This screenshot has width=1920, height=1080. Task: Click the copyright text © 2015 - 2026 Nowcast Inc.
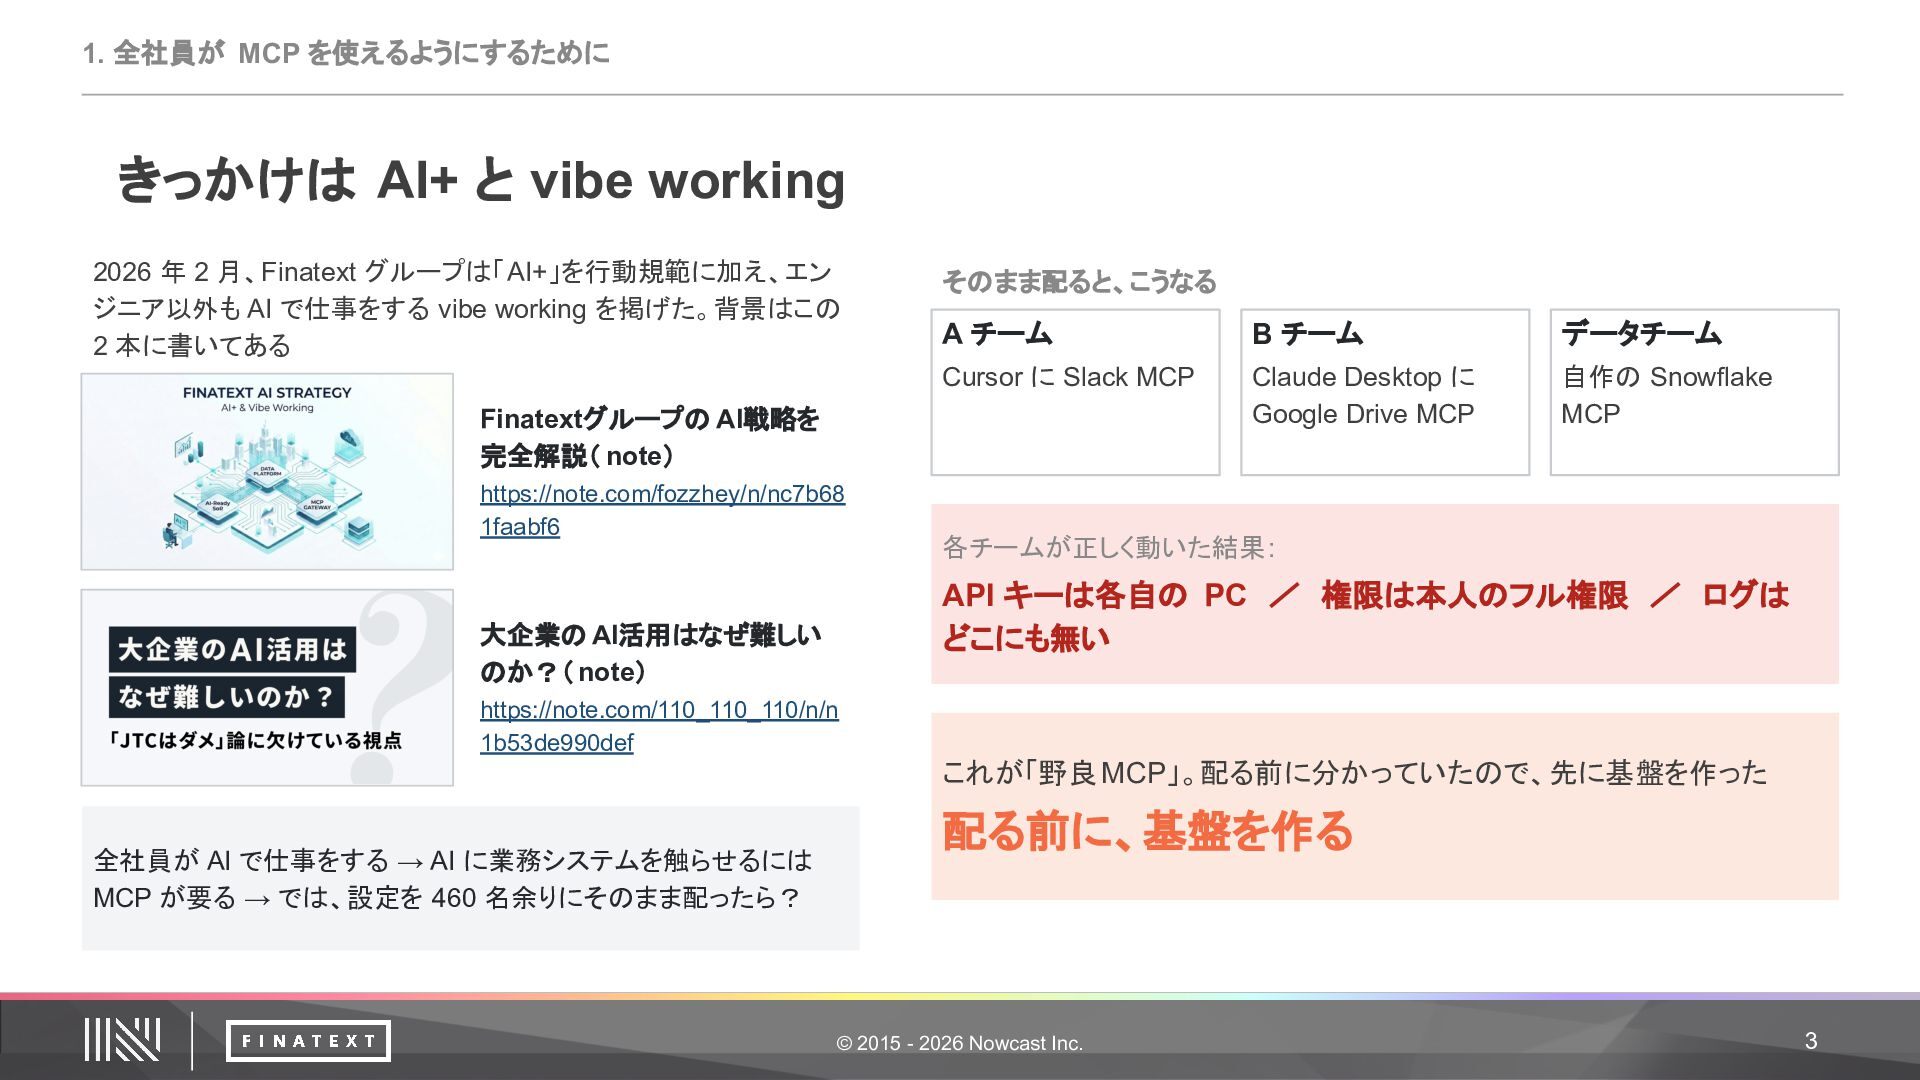click(960, 1043)
